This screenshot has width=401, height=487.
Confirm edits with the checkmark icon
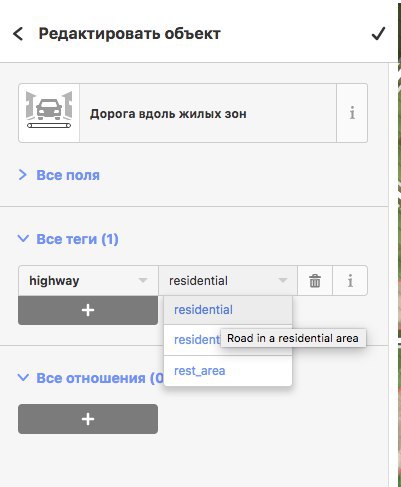378,34
